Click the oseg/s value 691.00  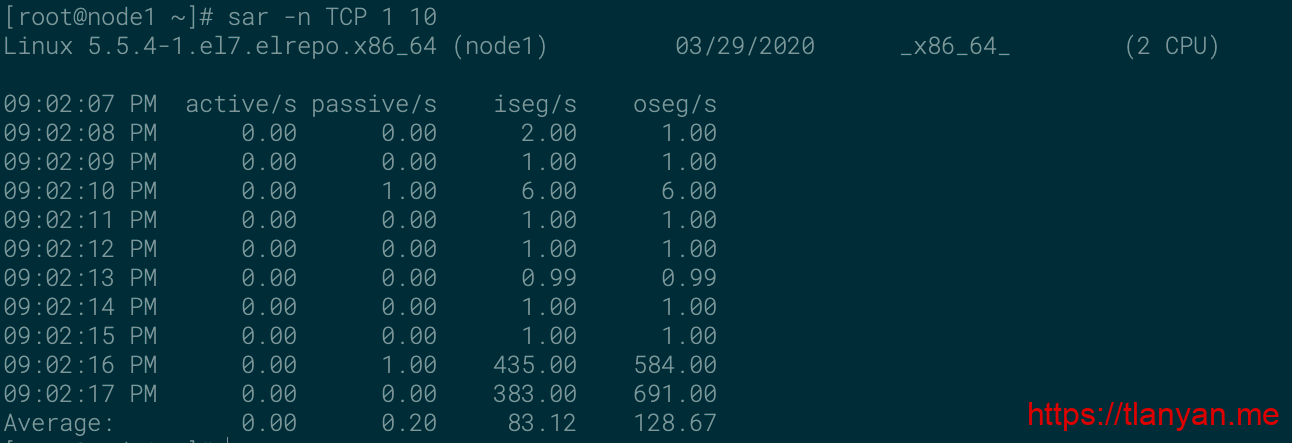coord(675,394)
